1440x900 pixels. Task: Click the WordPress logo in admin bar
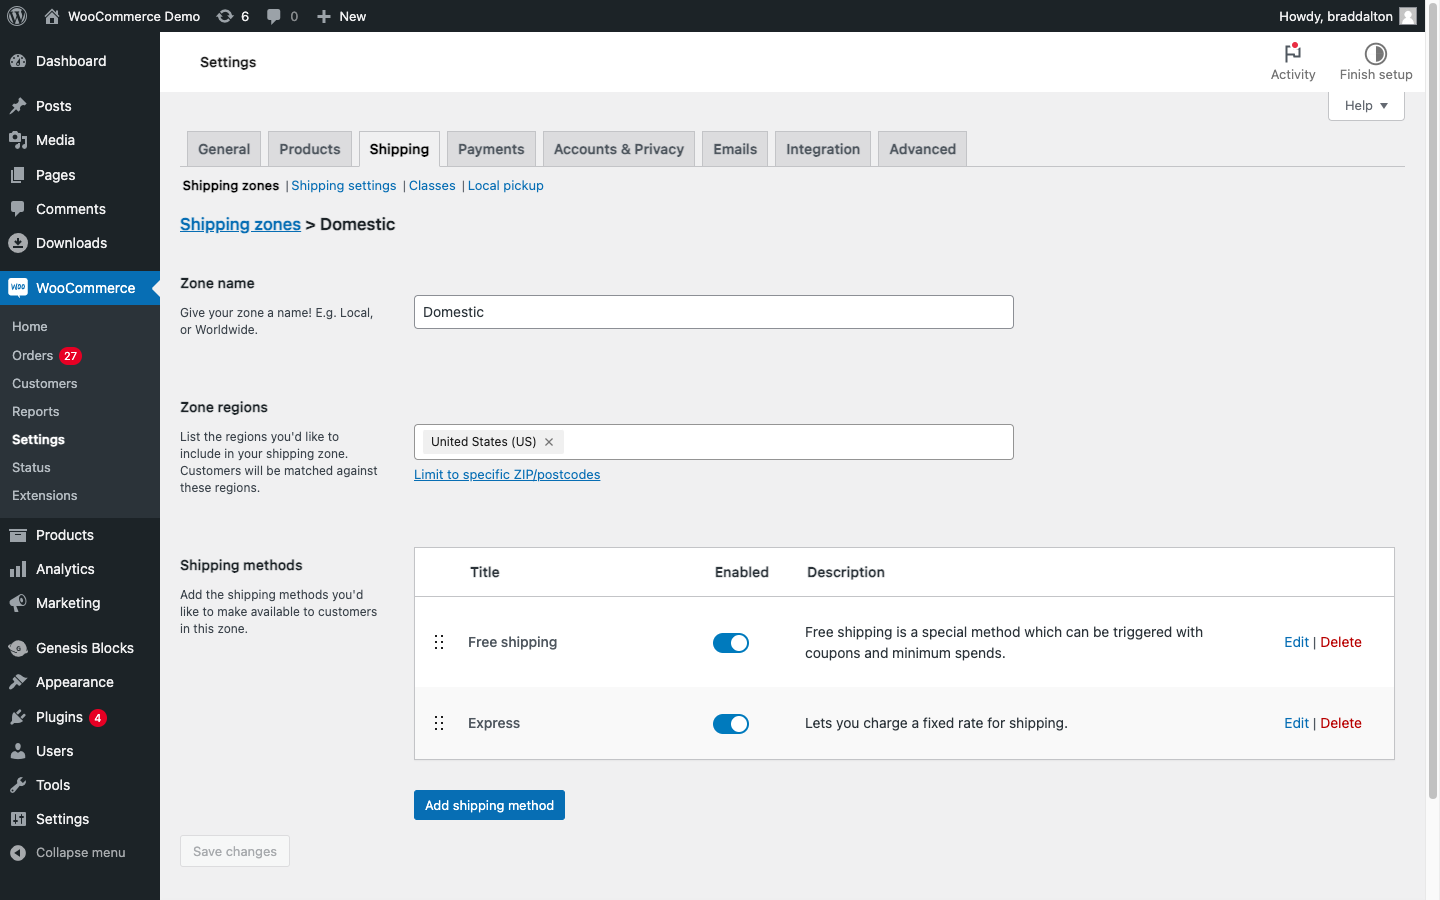pos(17,16)
